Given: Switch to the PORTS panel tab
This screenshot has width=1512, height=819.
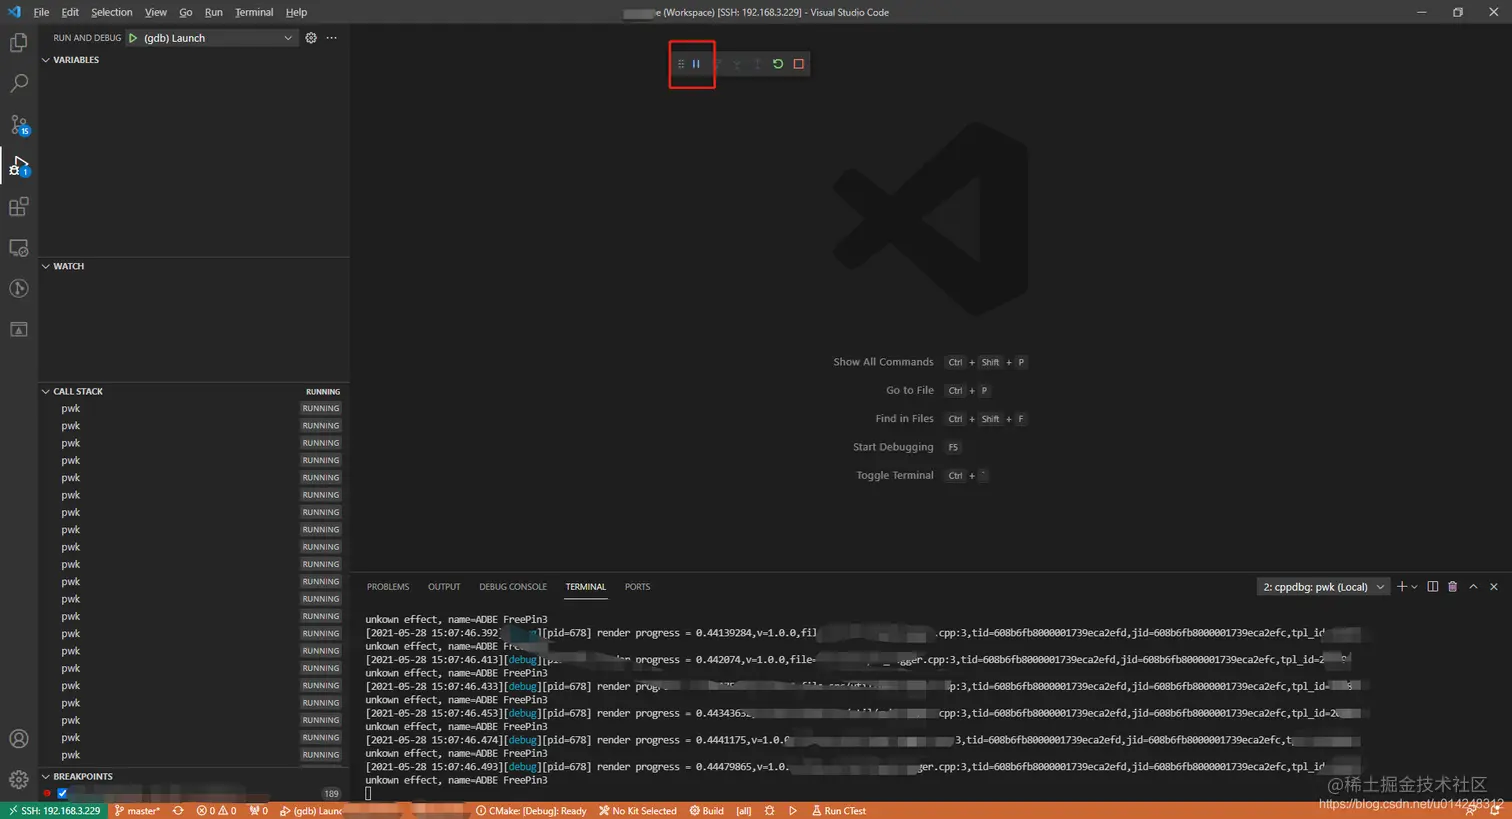Looking at the screenshot, I should [x=637, y=587].
